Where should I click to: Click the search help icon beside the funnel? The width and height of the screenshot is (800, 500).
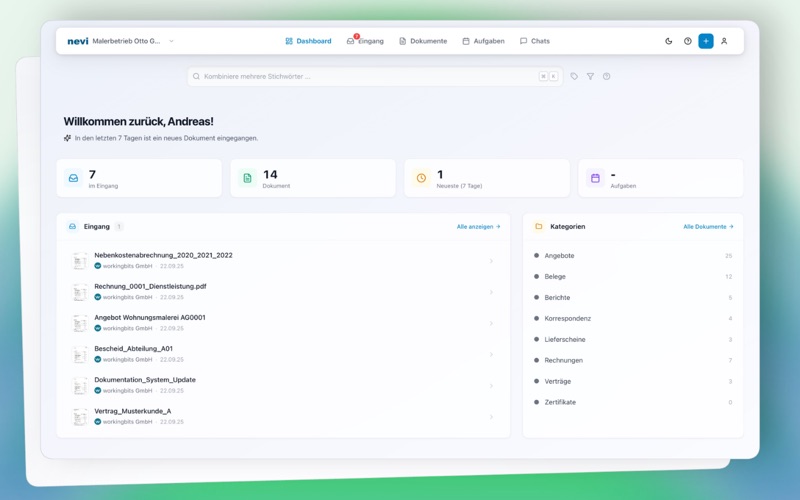pyautogui.click(x=607, y=77)
